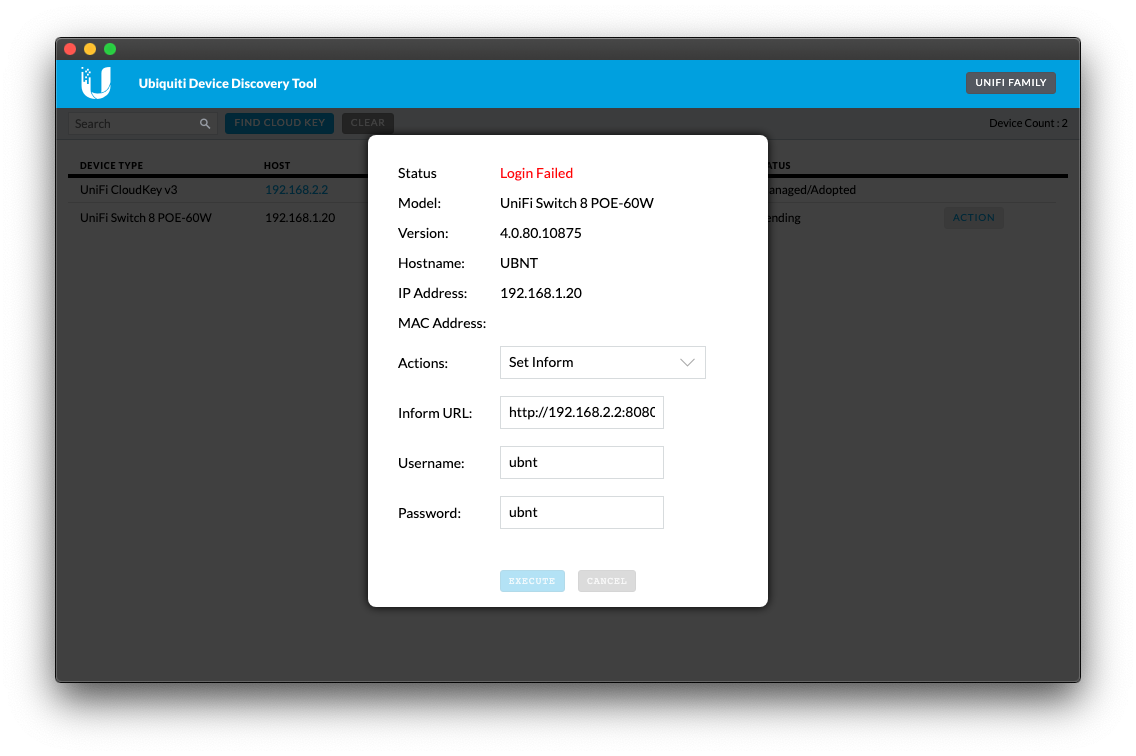The width and height of the screenshot is (1136, 756).
Task: Click the FIND CLOUD KEY button
Action: (280, 123)
